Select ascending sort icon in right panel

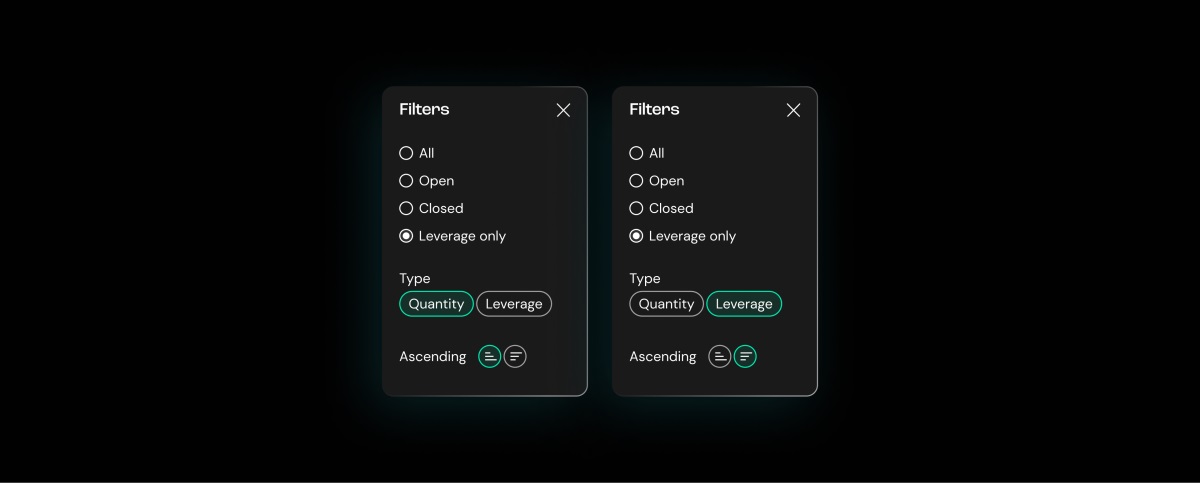click(720, 356)
